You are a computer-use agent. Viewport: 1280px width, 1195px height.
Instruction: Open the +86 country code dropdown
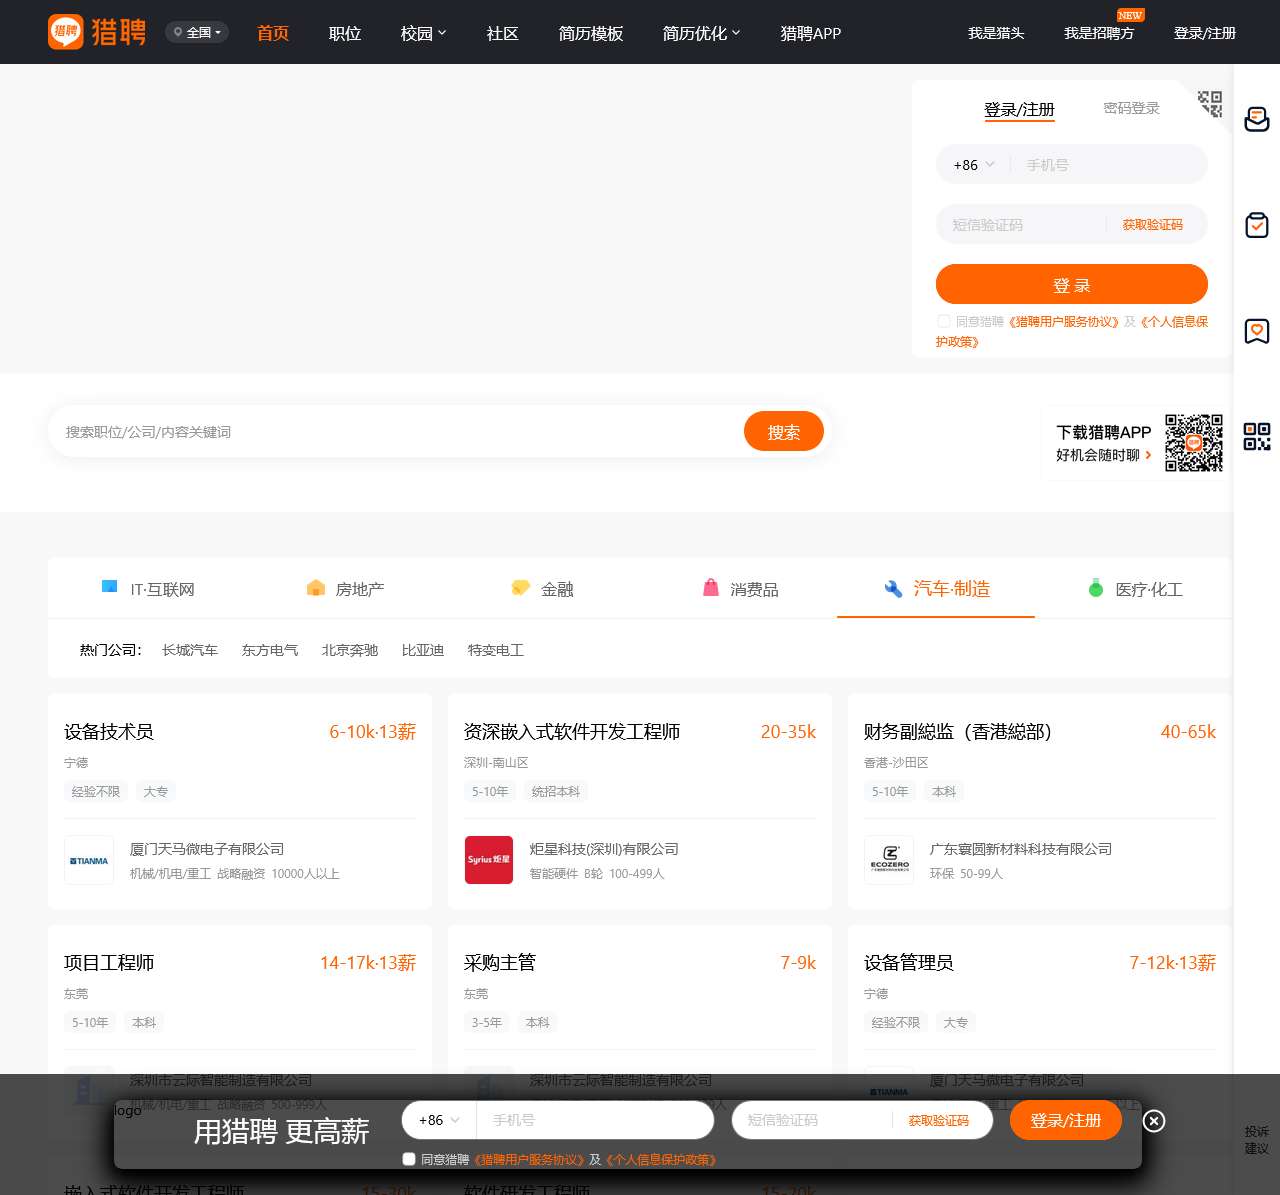973,165
